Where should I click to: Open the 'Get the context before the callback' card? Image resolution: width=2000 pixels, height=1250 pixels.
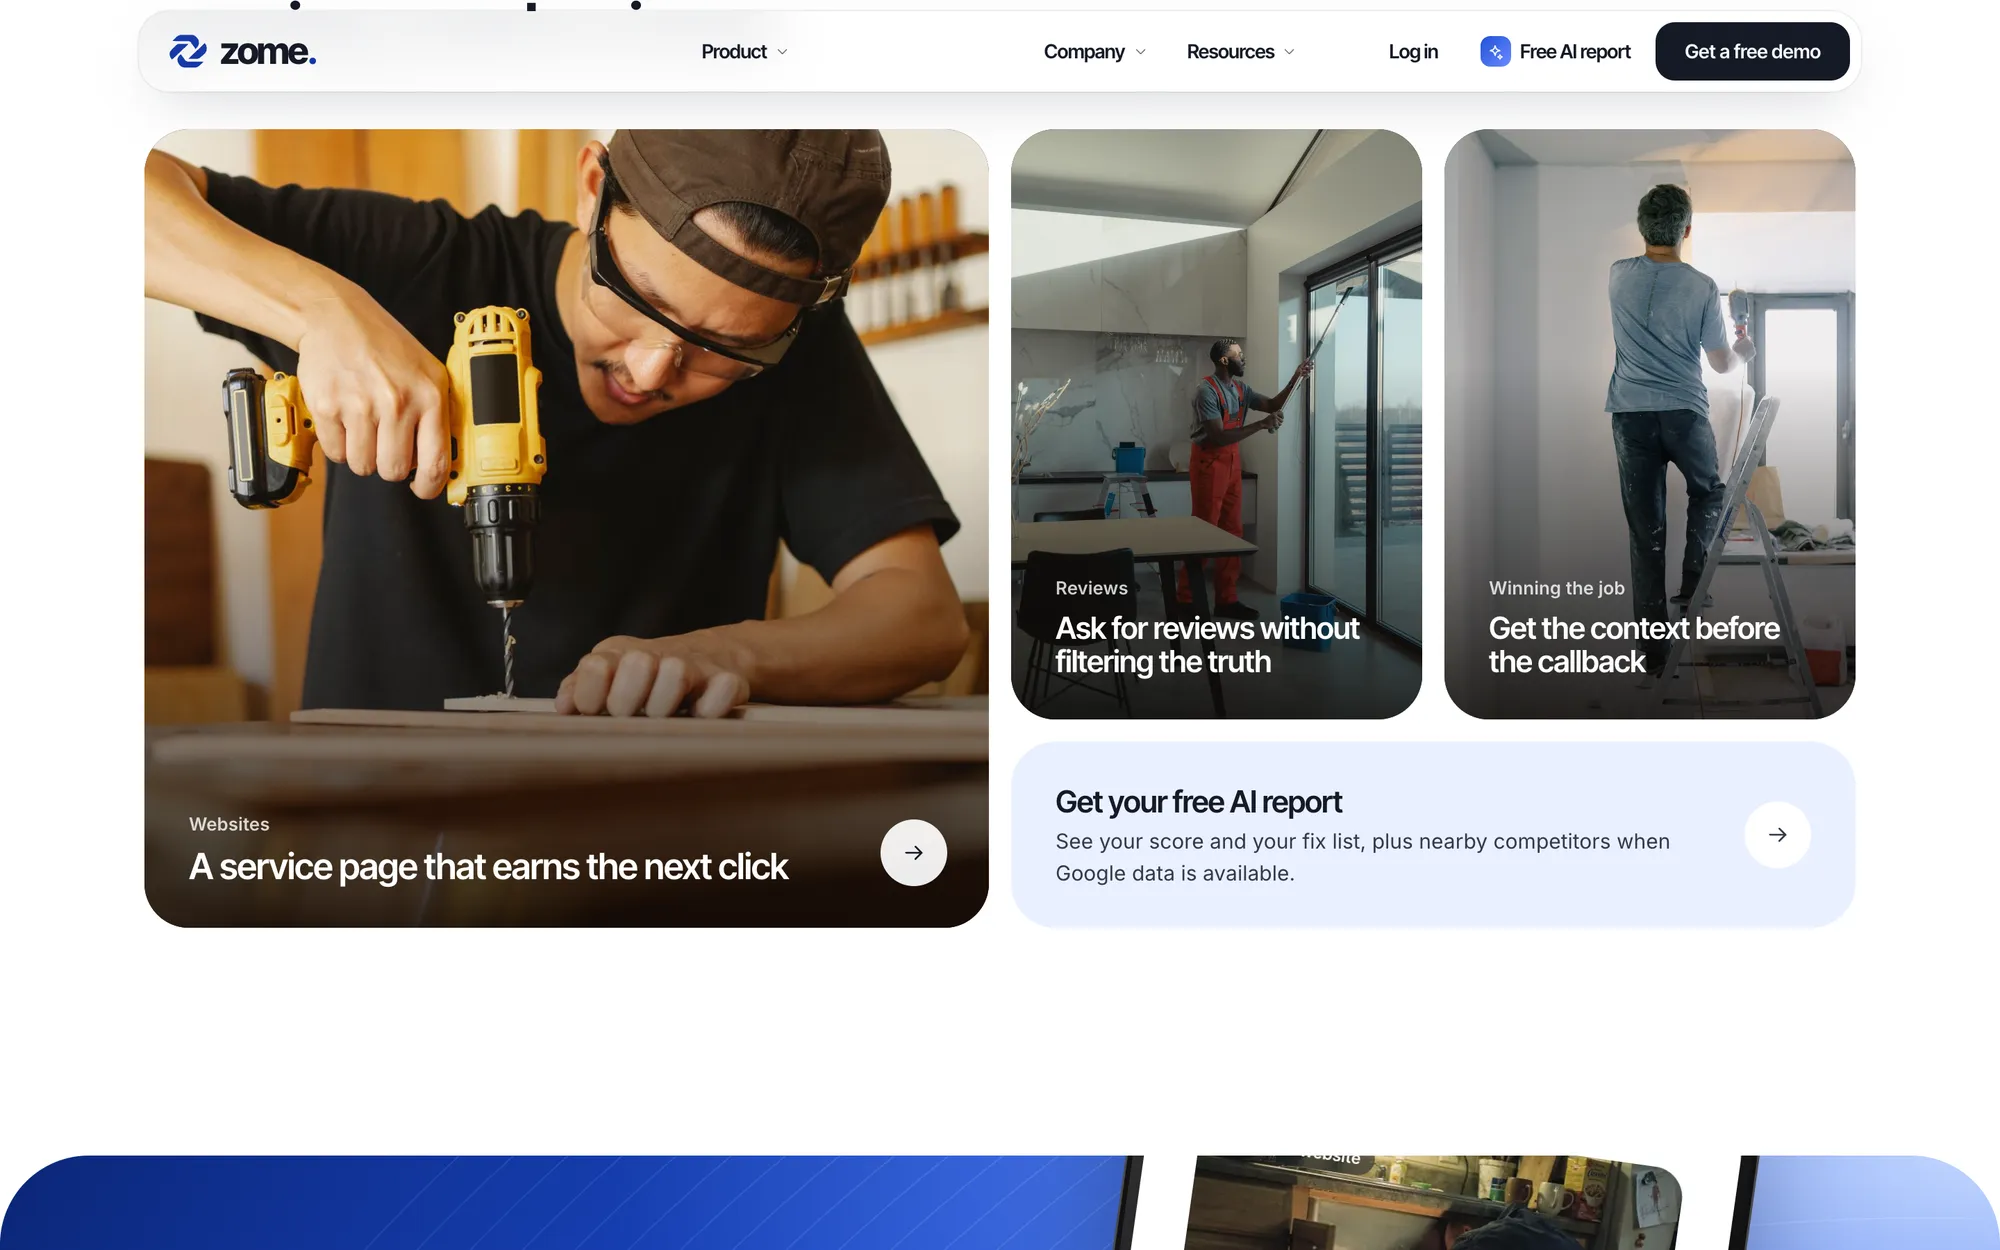[x=1649, y=424]
